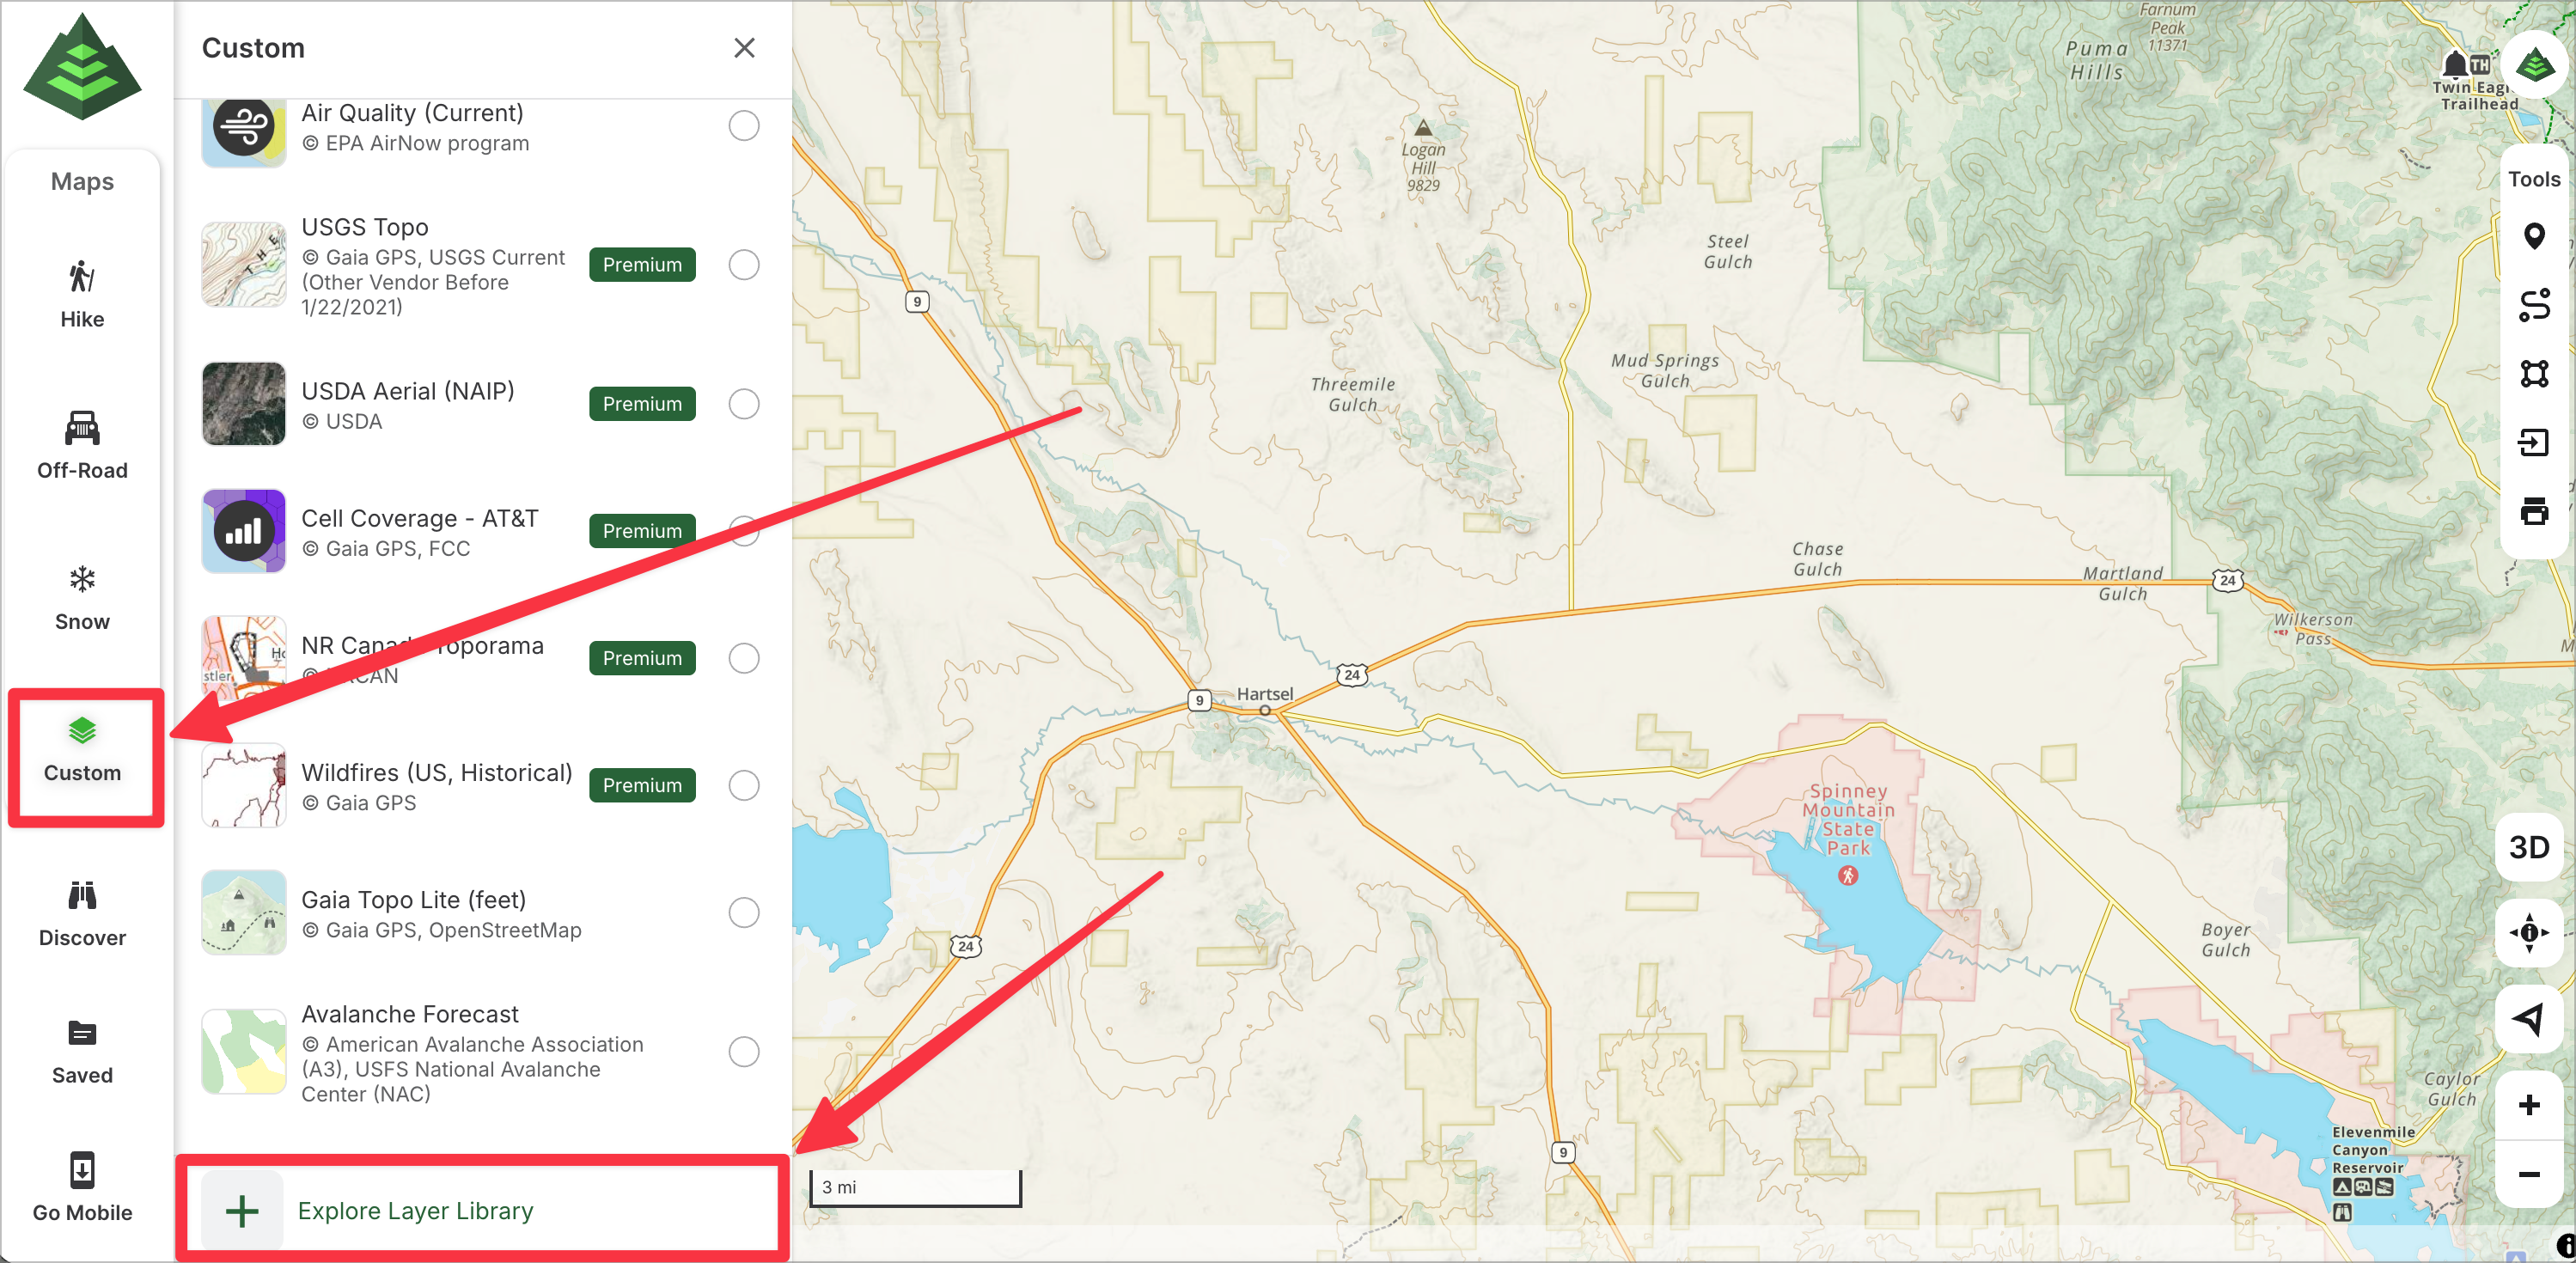Enable the Avalanche Forecast layer

point(743,1052)
